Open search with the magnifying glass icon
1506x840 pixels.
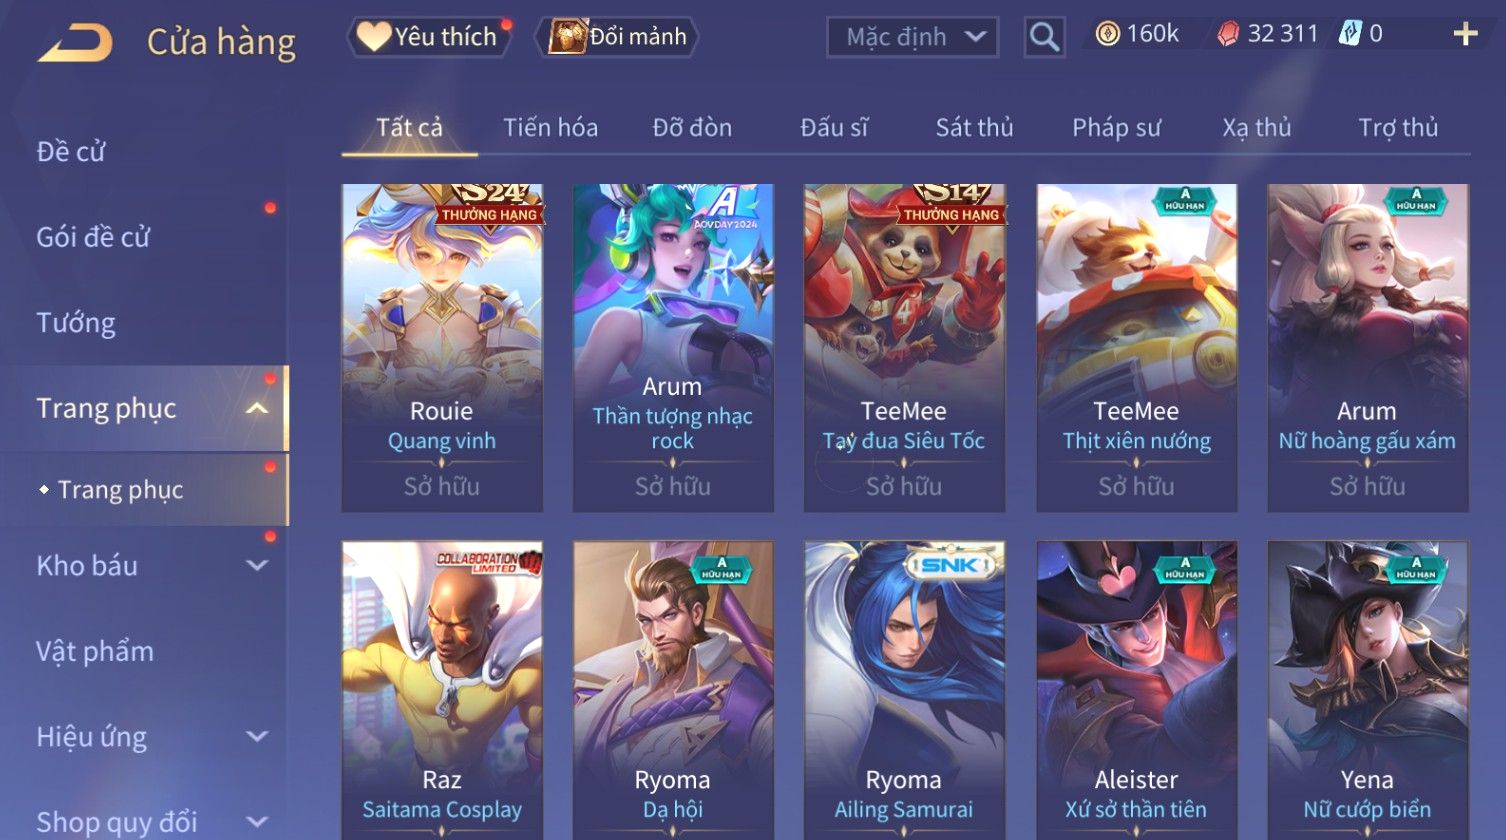[x=1044, y=38]
